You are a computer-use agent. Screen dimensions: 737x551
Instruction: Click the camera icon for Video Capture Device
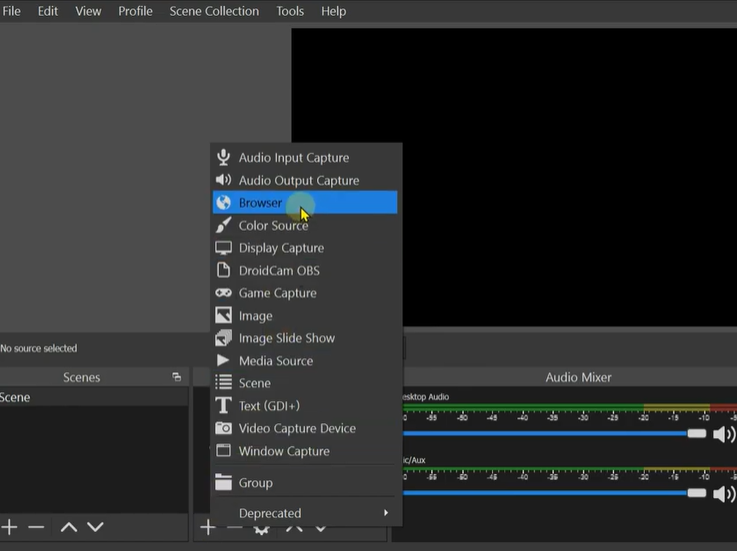[x=223, y=428]
